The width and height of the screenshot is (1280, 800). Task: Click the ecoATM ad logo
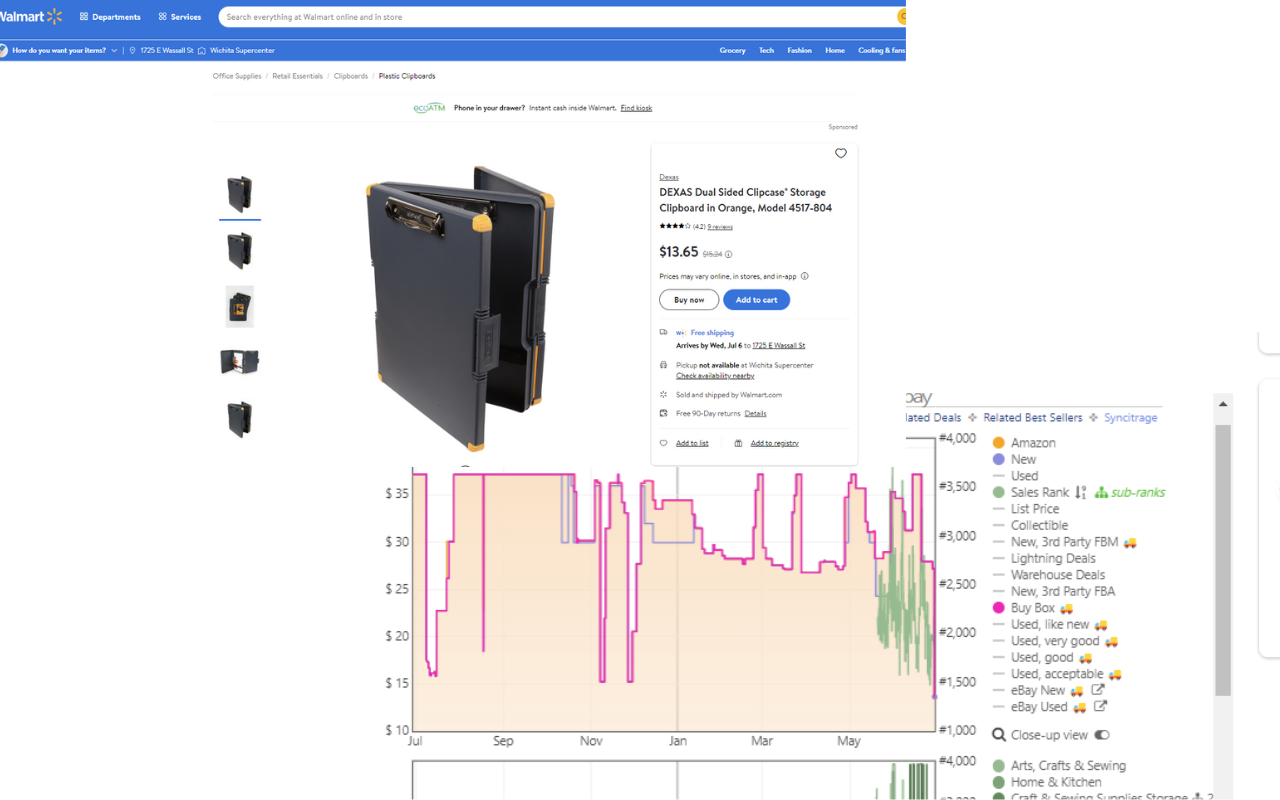coord(429,108)
